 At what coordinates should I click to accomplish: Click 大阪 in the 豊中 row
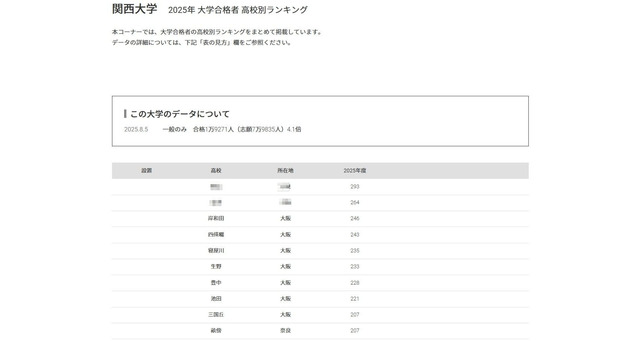[285, 282]
